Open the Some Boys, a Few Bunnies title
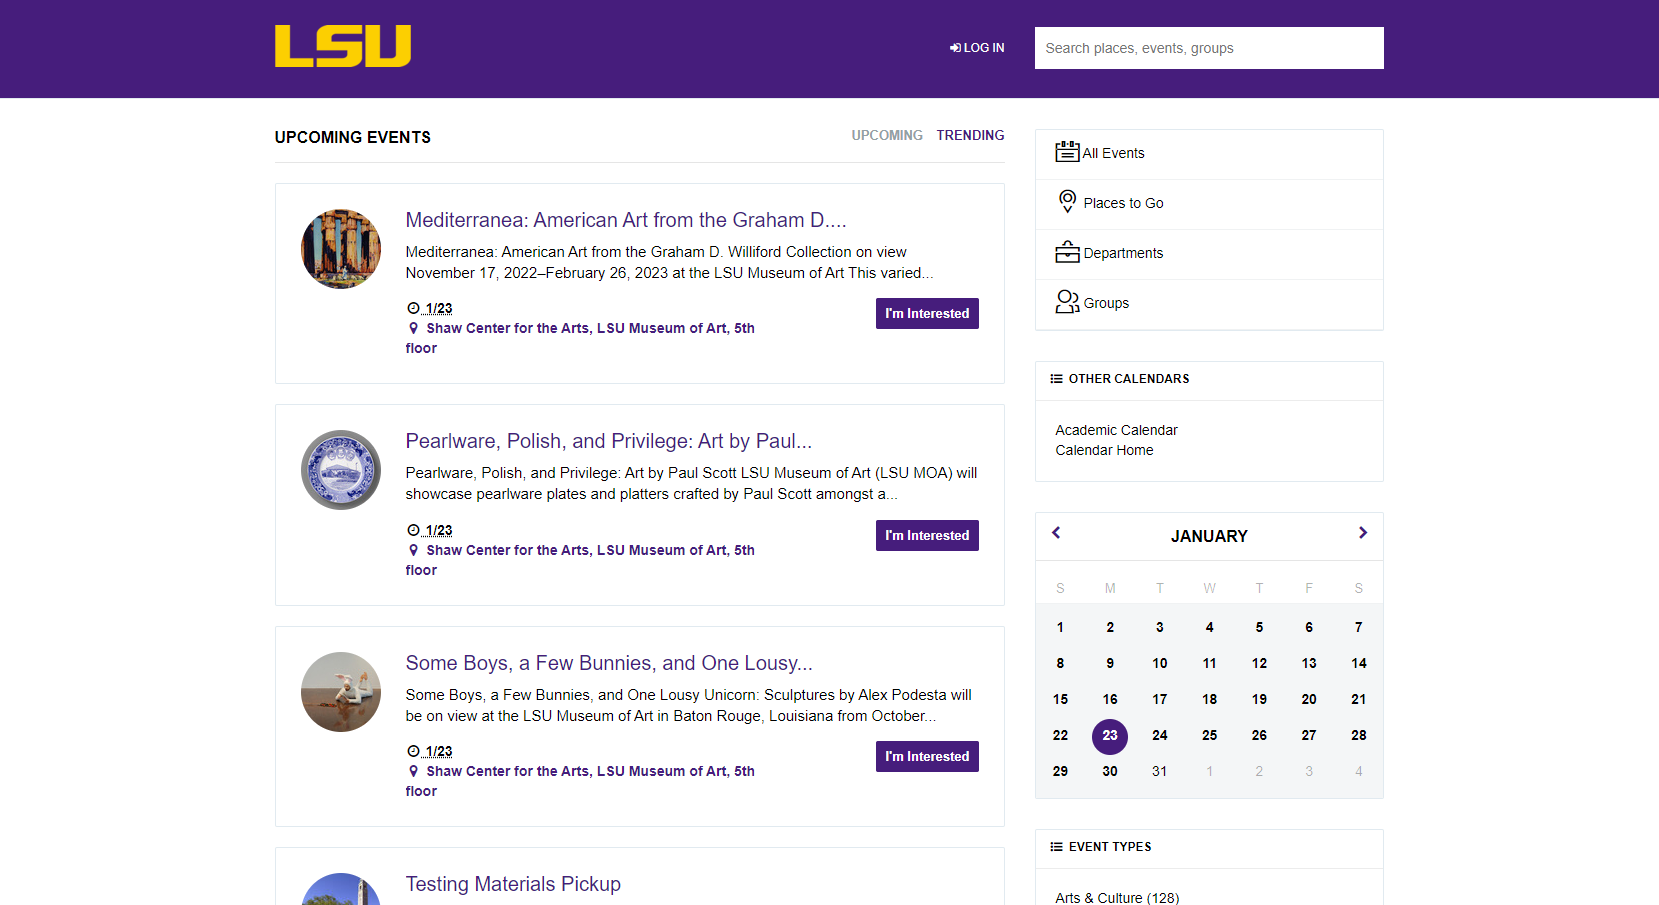Image resolution: width=1659 pixels, height=905 pixels. tap(609, 663)
